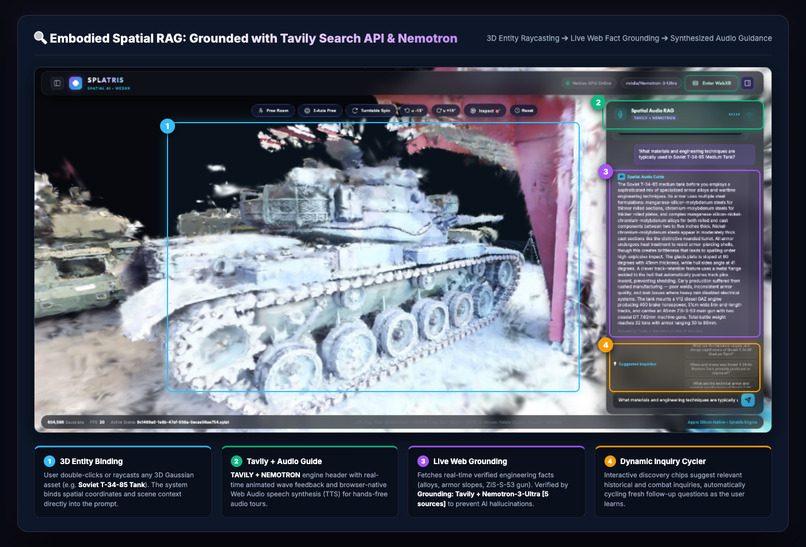This screenshot has width=806, height=547.
Task: Rotate view by minus 15 degrees
Action: pyautogui.click(x=413, y=111)
